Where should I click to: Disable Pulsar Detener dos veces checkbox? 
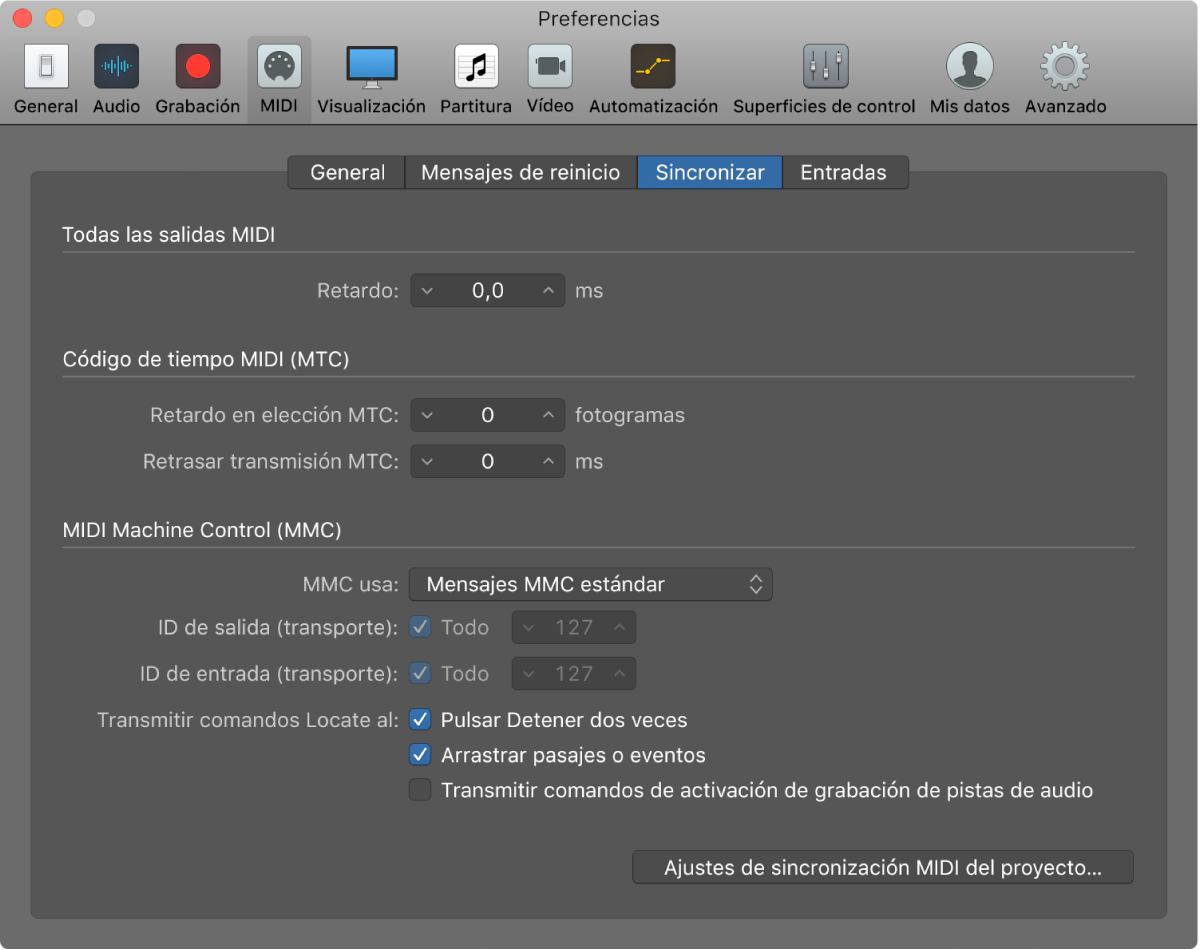[x=421, y=720]
